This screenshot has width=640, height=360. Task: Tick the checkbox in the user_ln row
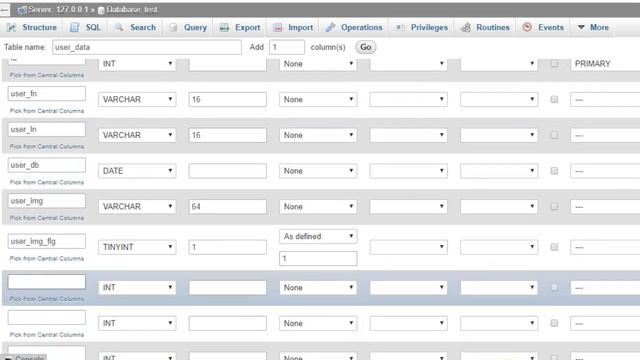click(554, 135)
